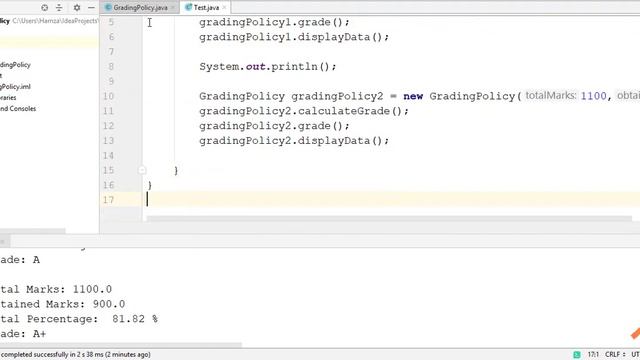Click the green status bar widget icon
Viewport: 640px width, 360px height.
coord(577,354)
